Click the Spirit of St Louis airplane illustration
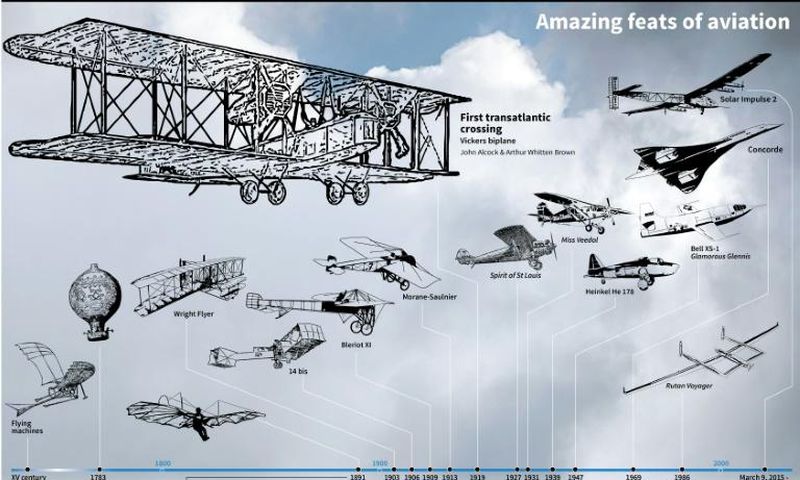Image resolution: width=800 pixels, height=480 pixels. pos(507,248)
